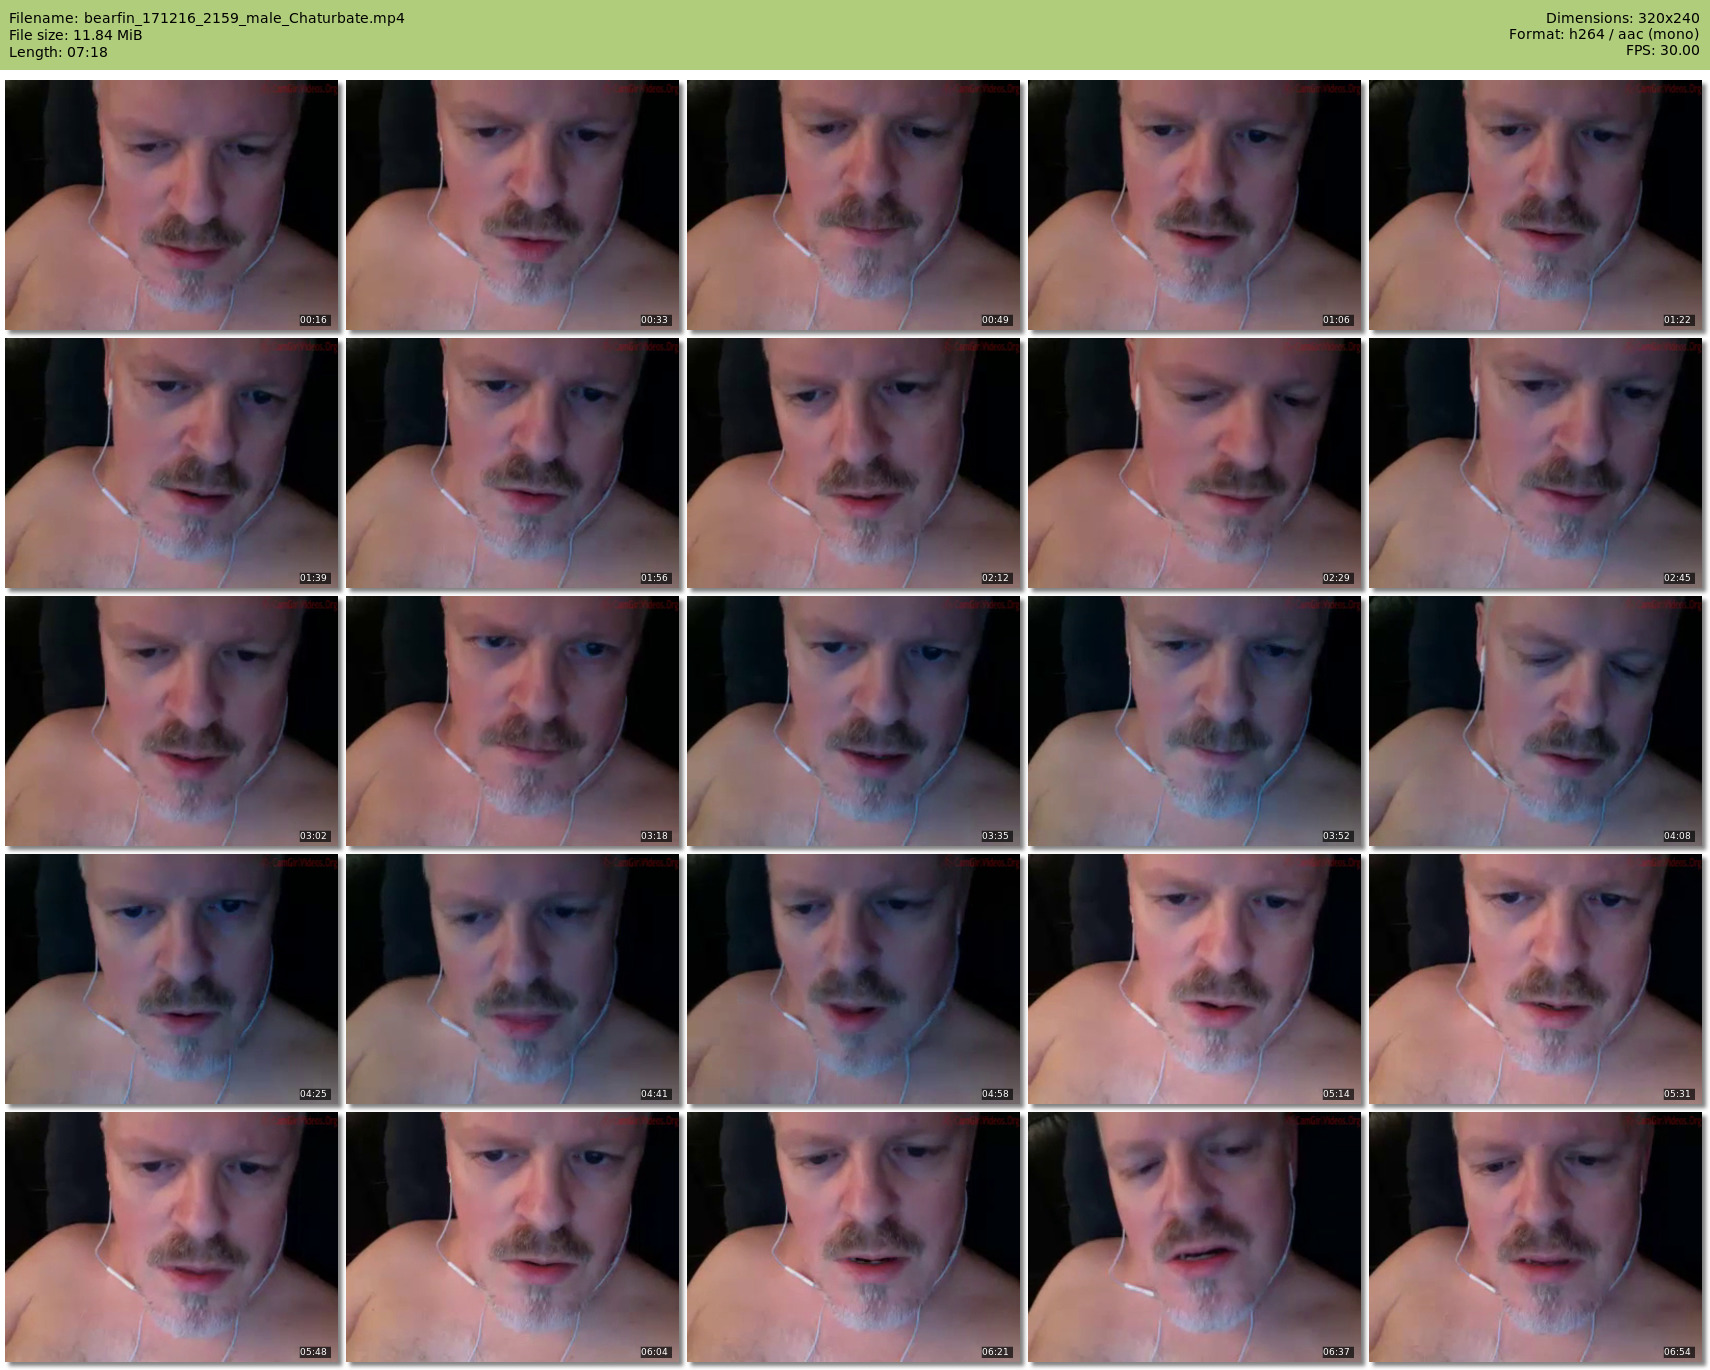Open the frame marked 02:12
1710x1370 pixels.
tap(853, 463)
